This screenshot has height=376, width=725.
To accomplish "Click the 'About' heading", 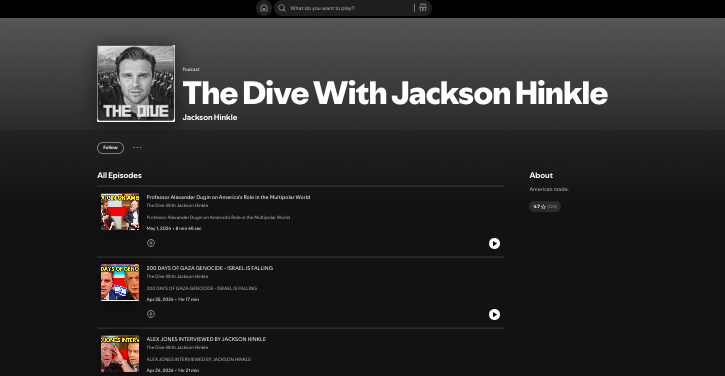I will [x=541, y=175].
